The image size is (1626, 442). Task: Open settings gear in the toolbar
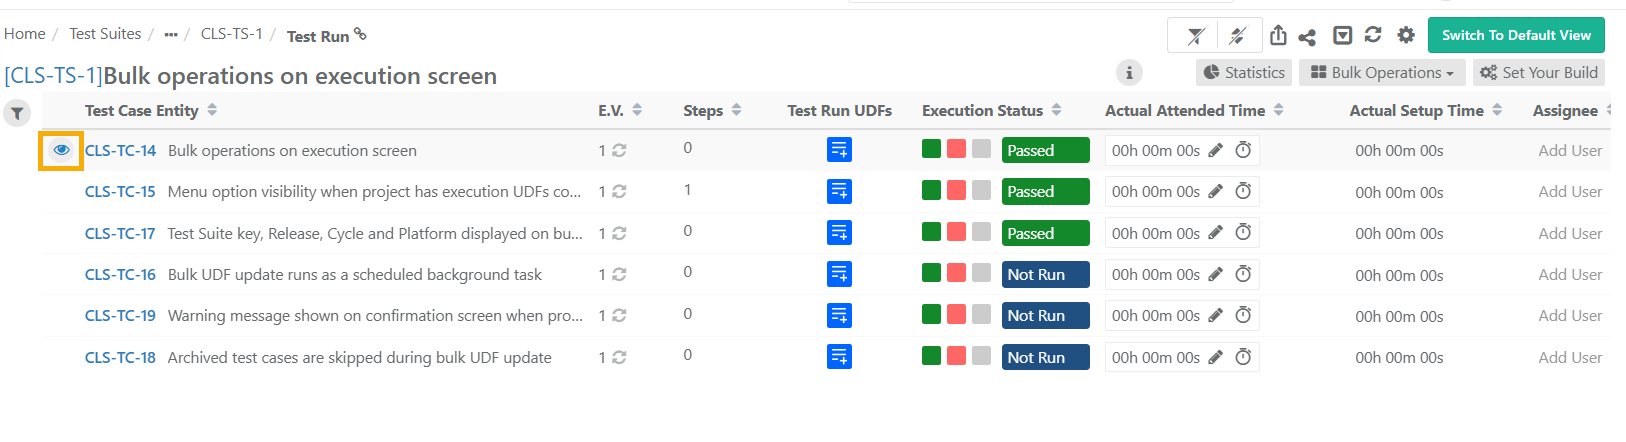tap(1406, 35)
